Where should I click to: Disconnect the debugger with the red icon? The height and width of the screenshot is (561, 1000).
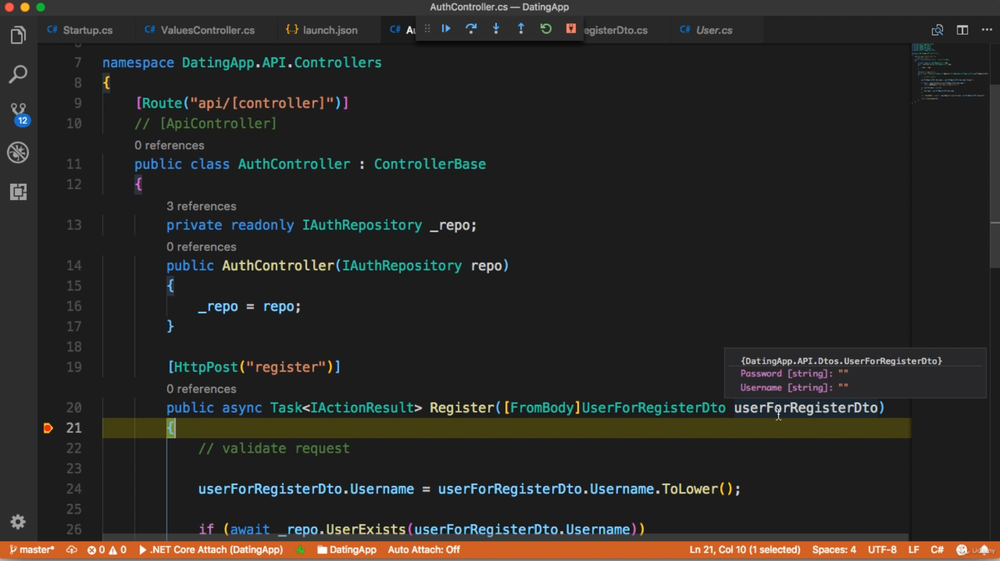[x=571, y=29]
